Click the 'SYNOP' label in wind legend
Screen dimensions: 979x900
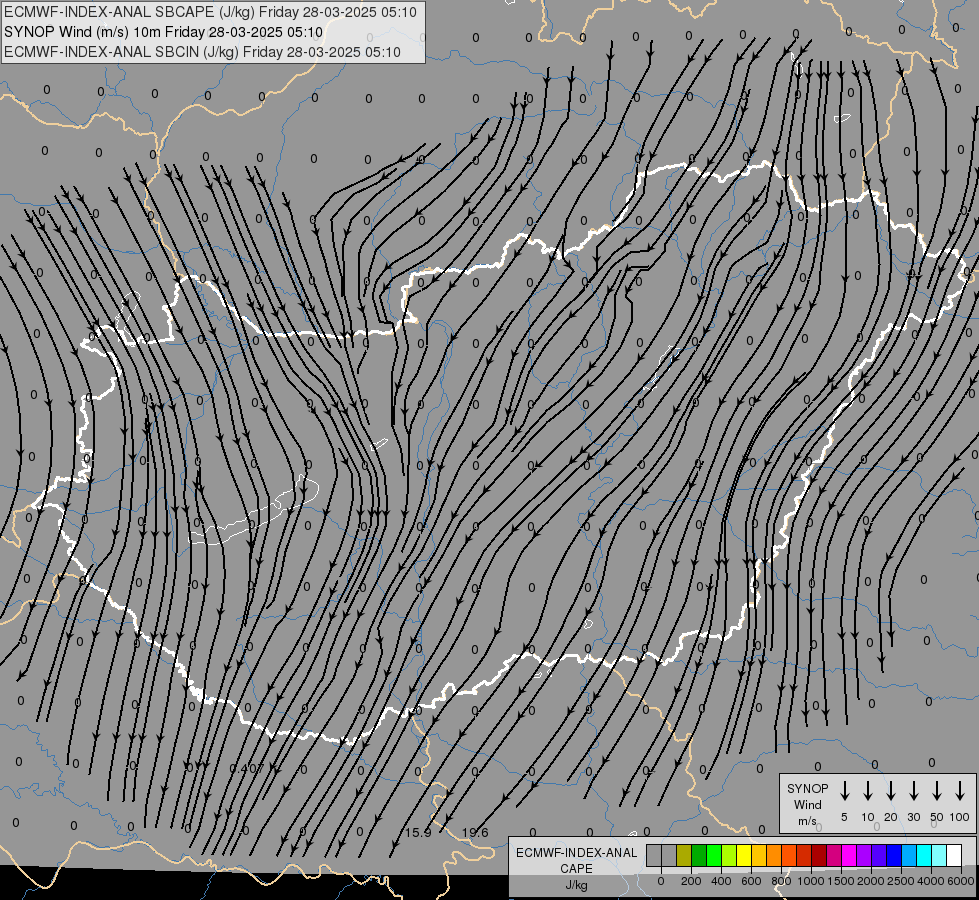pyautogui.click(x=807, y=788)
